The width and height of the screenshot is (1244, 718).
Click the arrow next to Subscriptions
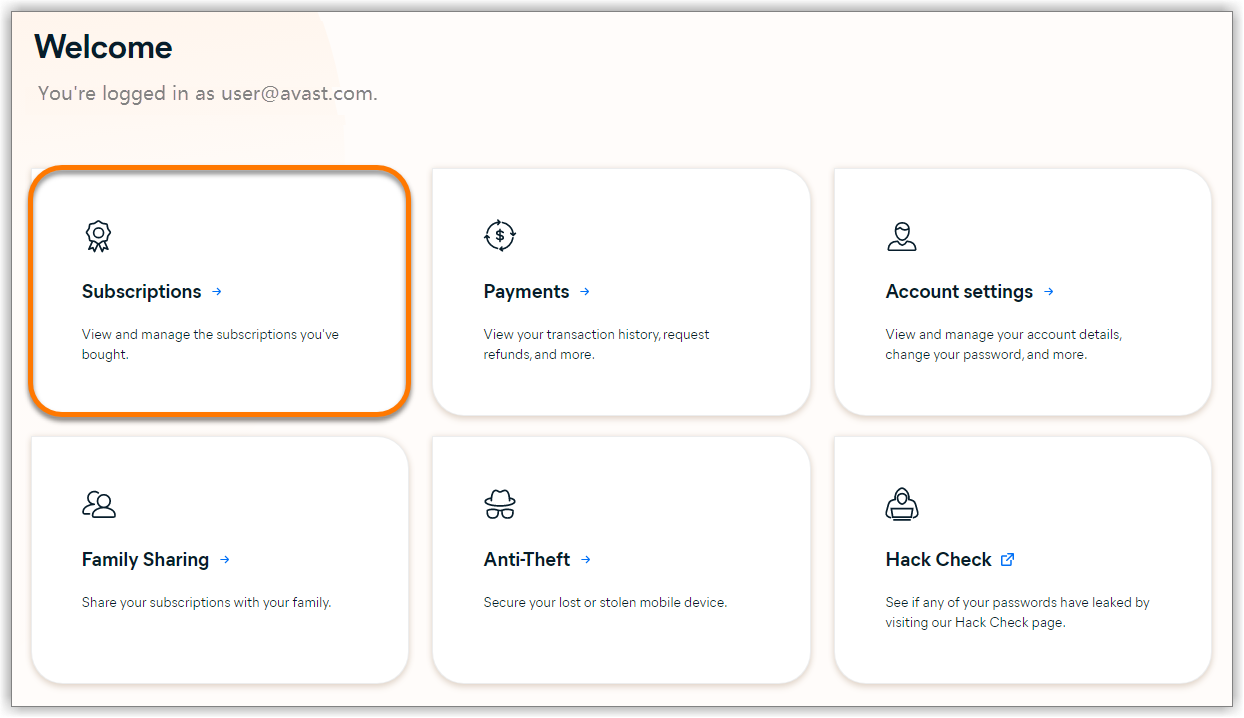217,292
